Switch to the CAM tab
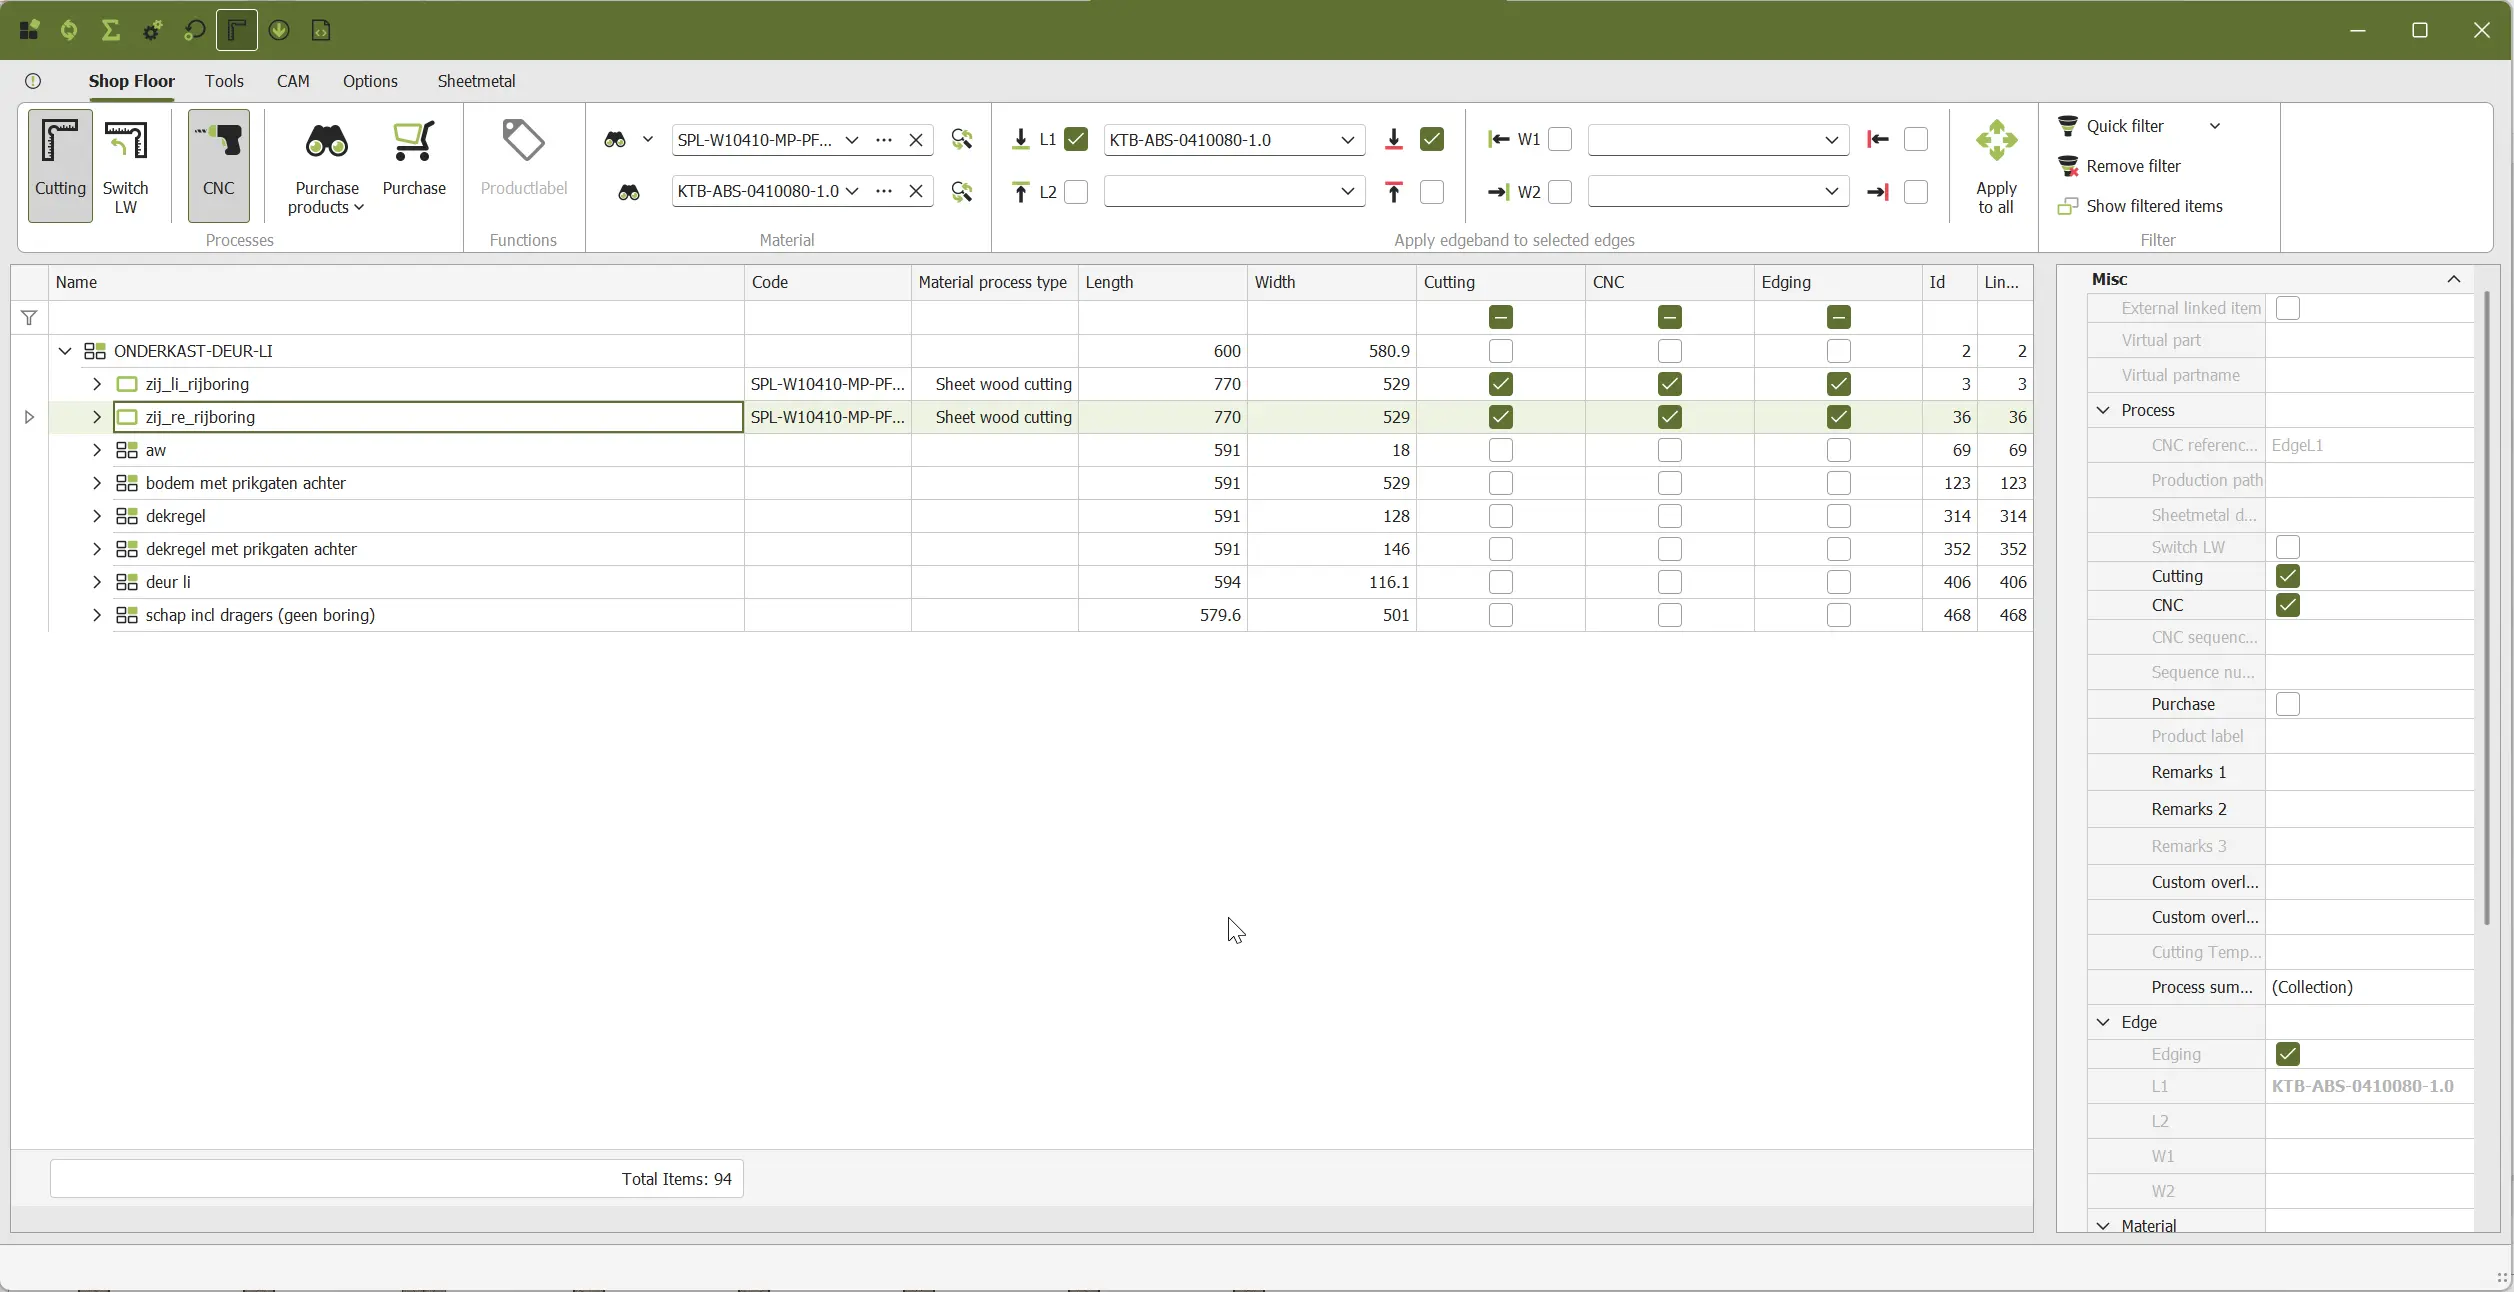2514x1292 pixels. [293, 81]
